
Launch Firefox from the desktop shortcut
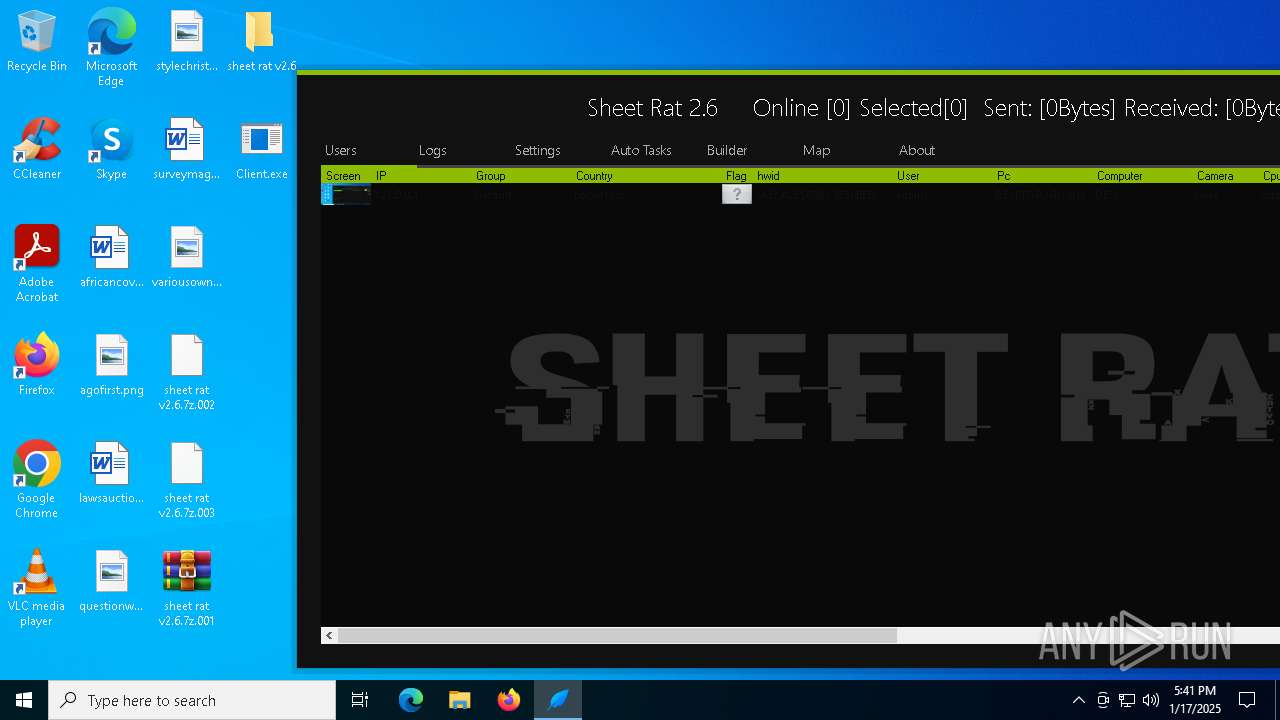(x=37, y=366)
